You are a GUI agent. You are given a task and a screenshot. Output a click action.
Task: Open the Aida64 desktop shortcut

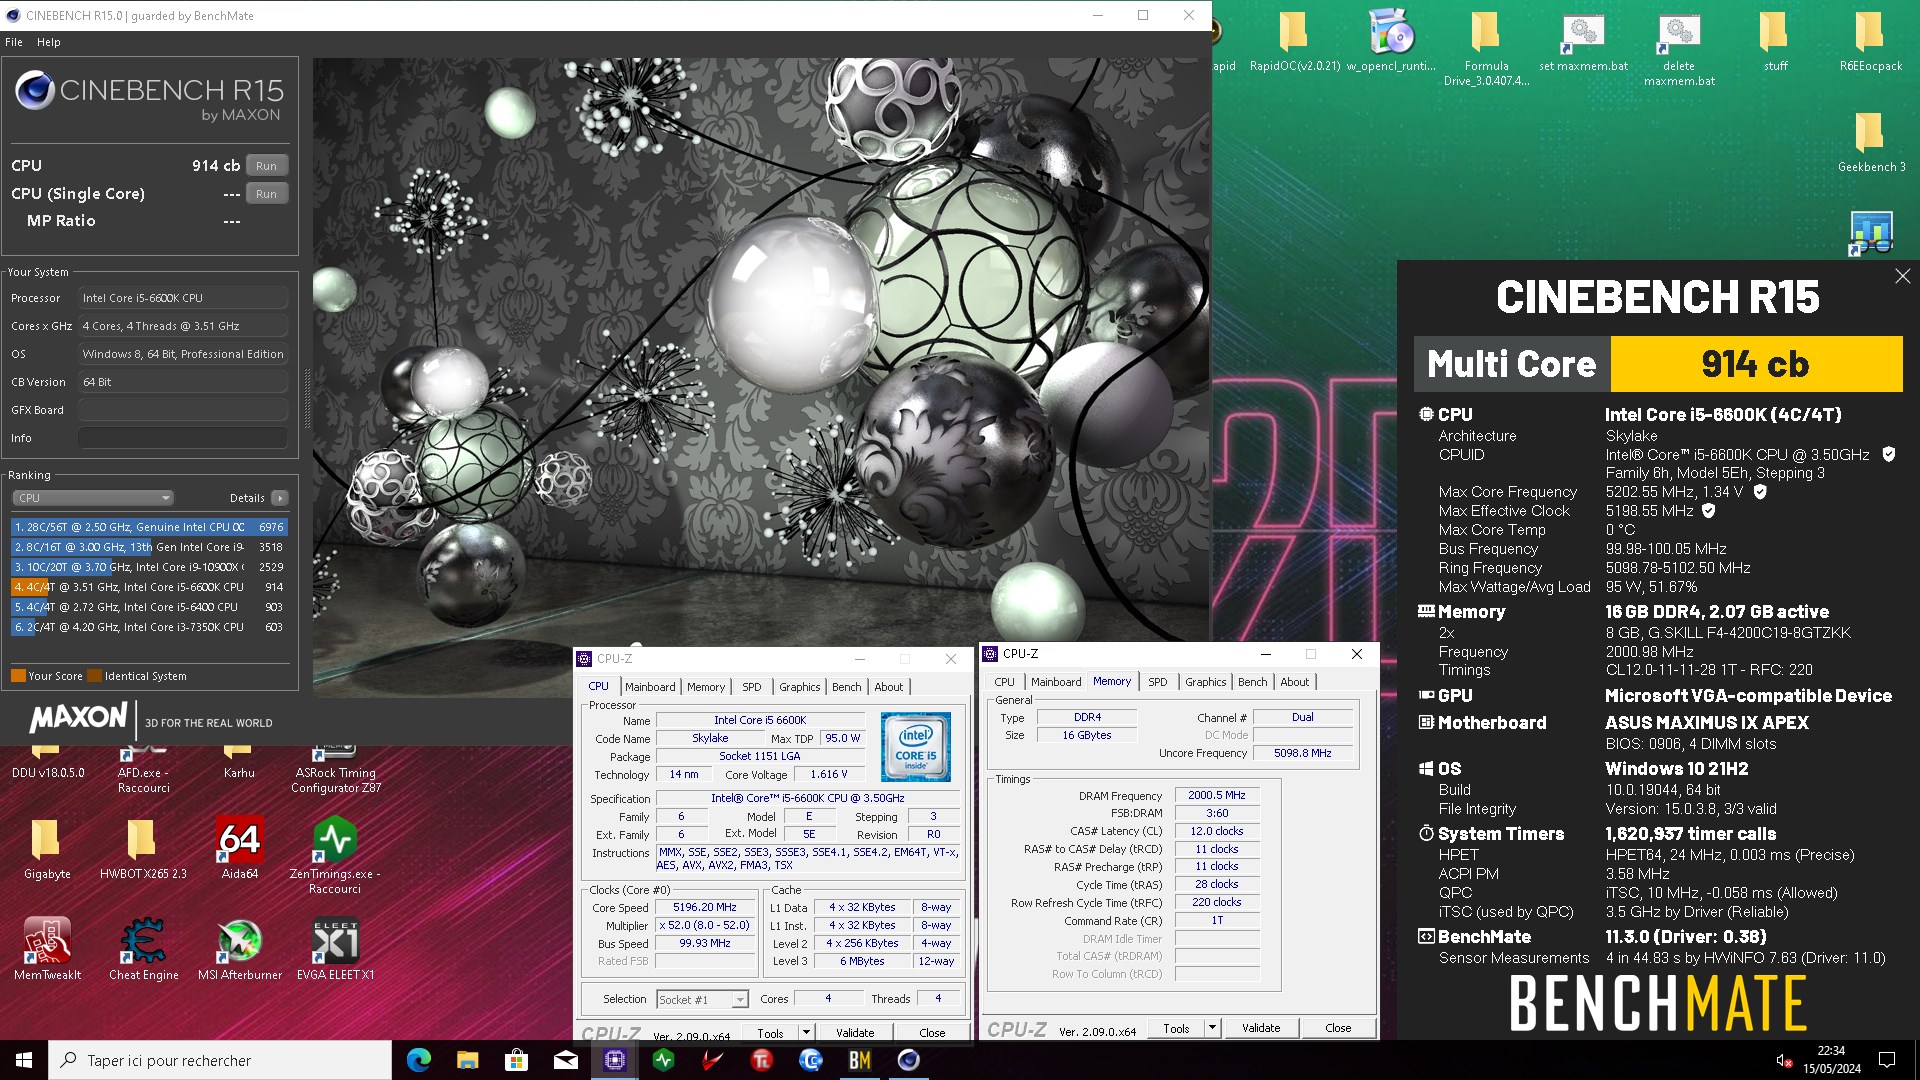pos(239,848)
